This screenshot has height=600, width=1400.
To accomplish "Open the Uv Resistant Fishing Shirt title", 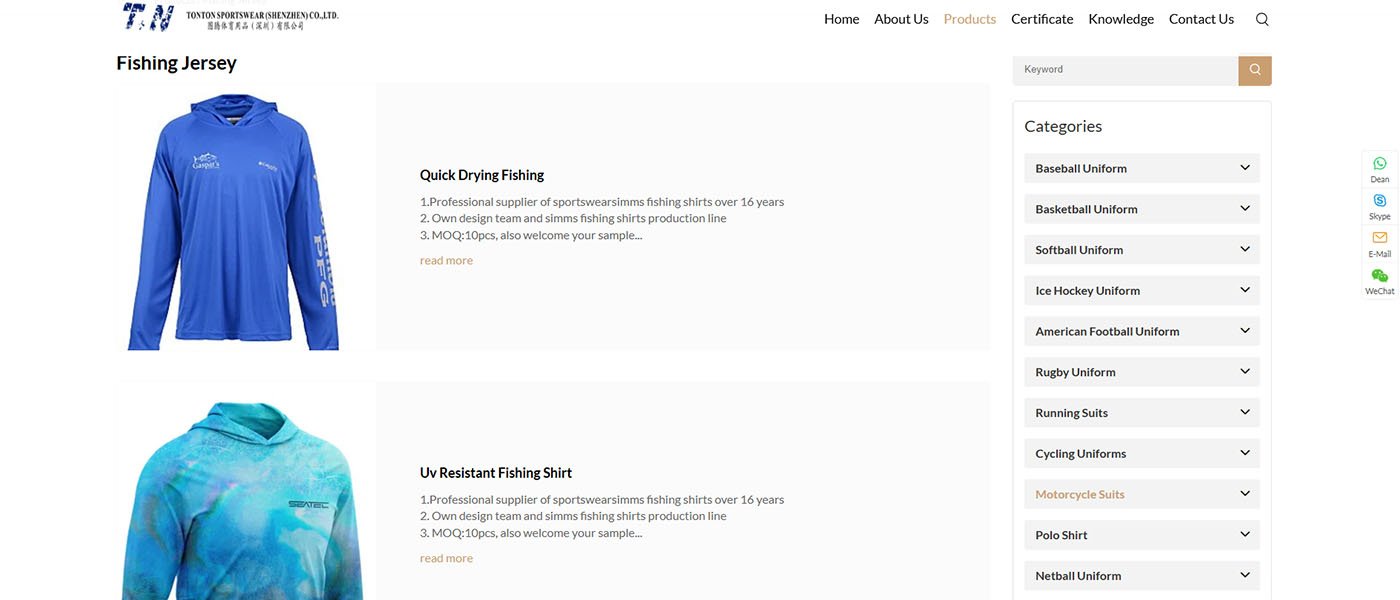I will tap(496, 473).
